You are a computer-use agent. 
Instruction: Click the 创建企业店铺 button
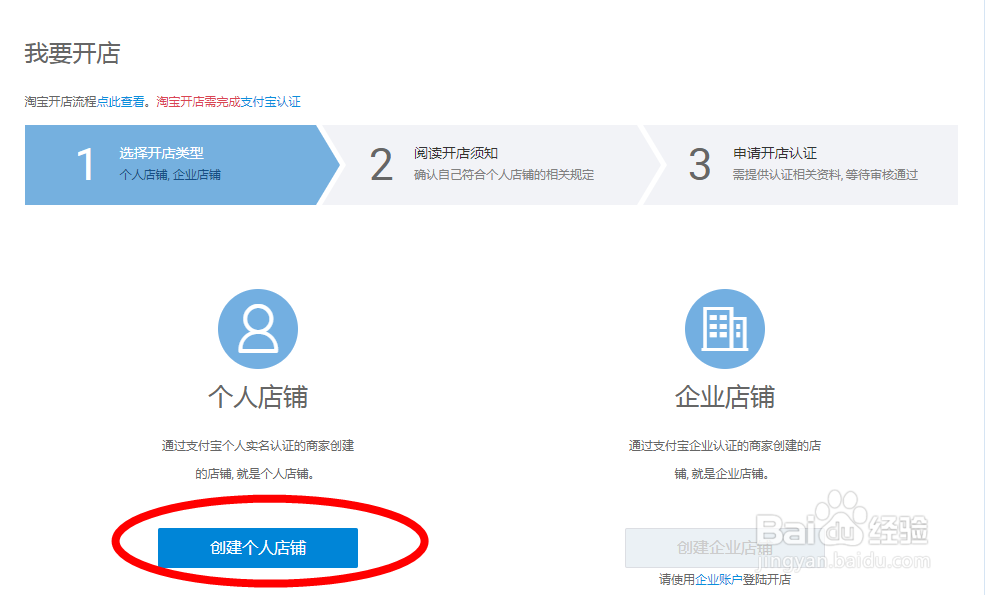pyautogui.click(x=724, y=548)
